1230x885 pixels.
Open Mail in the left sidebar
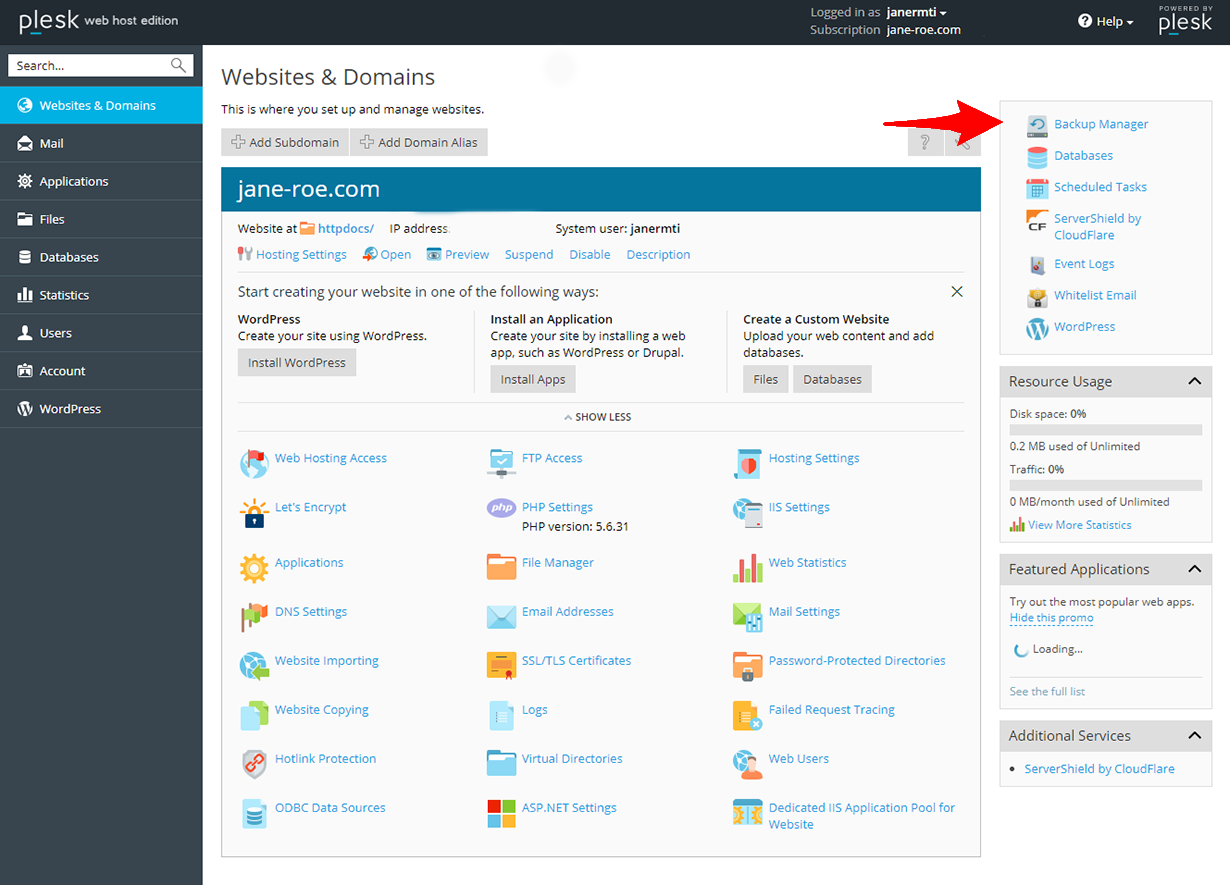[52, 144]
